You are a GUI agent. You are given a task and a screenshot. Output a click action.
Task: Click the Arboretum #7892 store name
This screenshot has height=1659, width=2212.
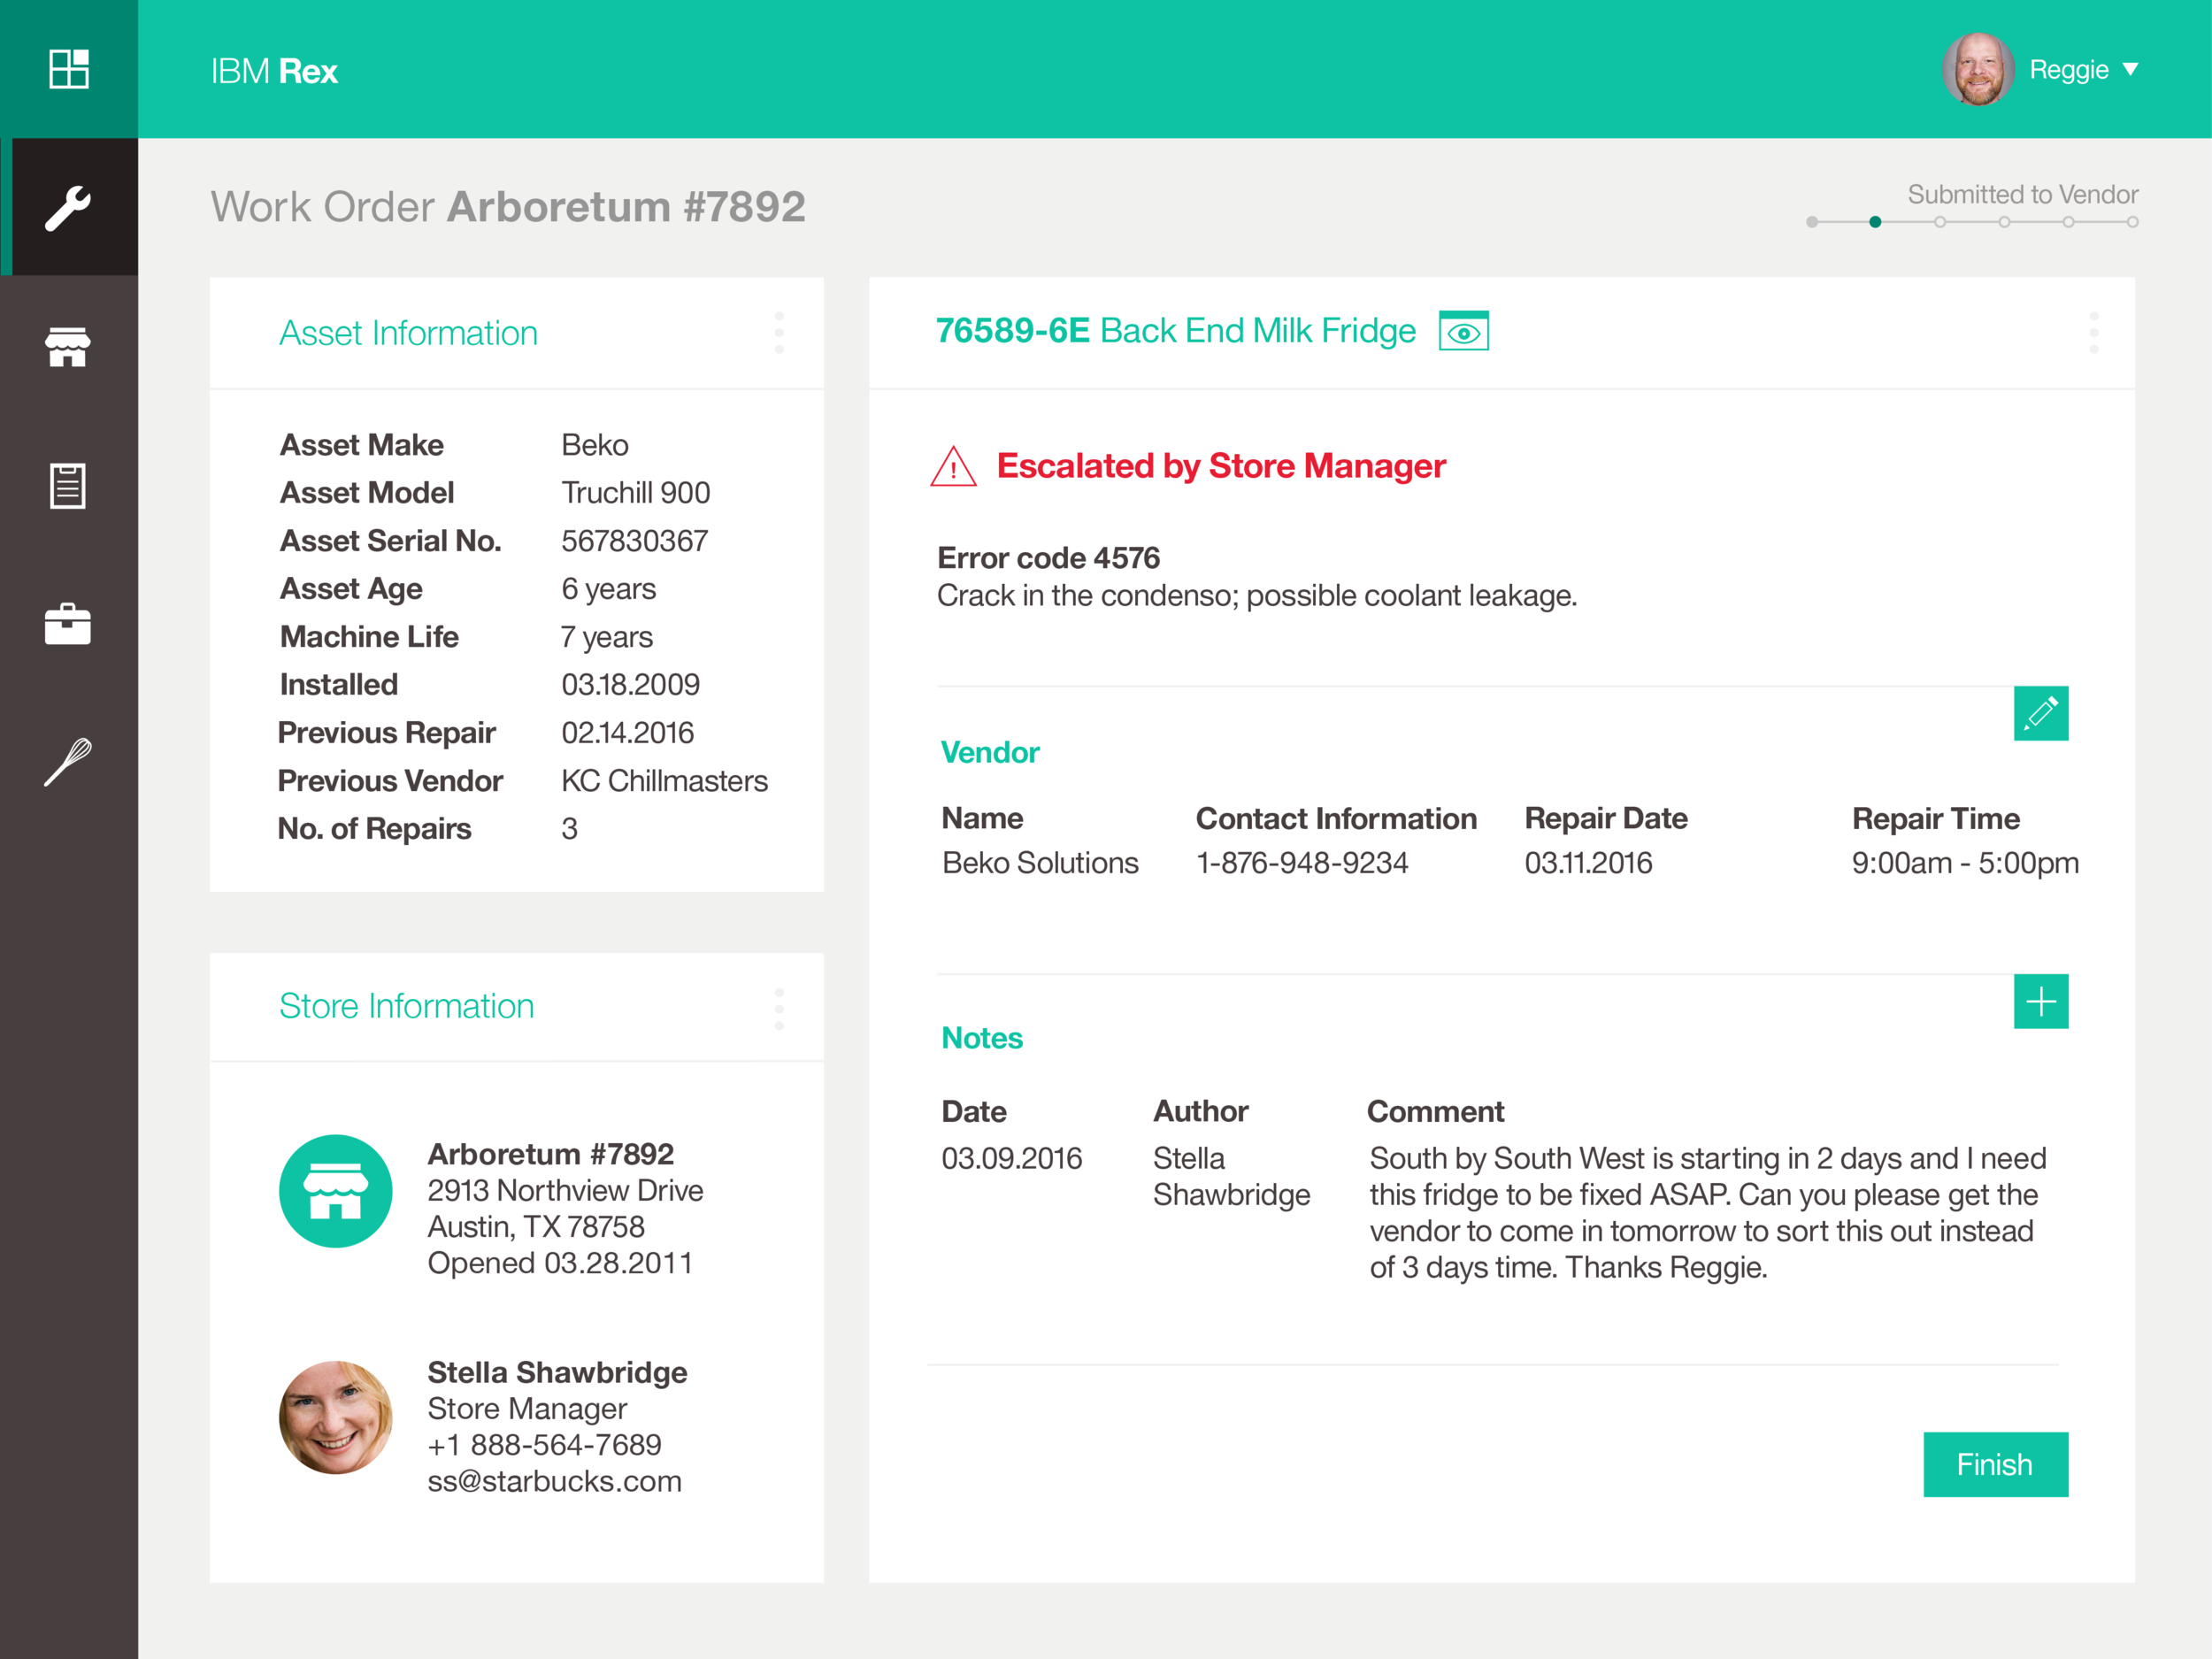(x=551, y=1154)
